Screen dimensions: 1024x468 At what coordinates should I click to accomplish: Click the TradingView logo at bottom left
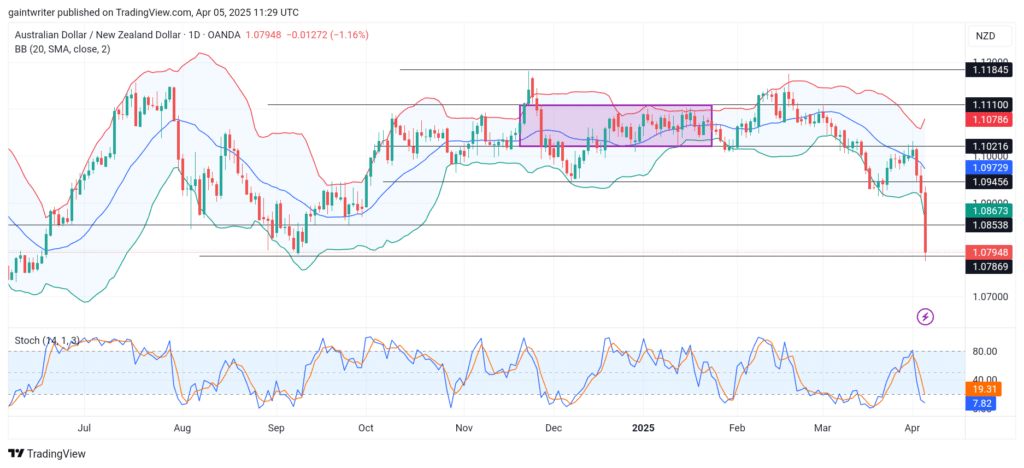tap(46, 454)
